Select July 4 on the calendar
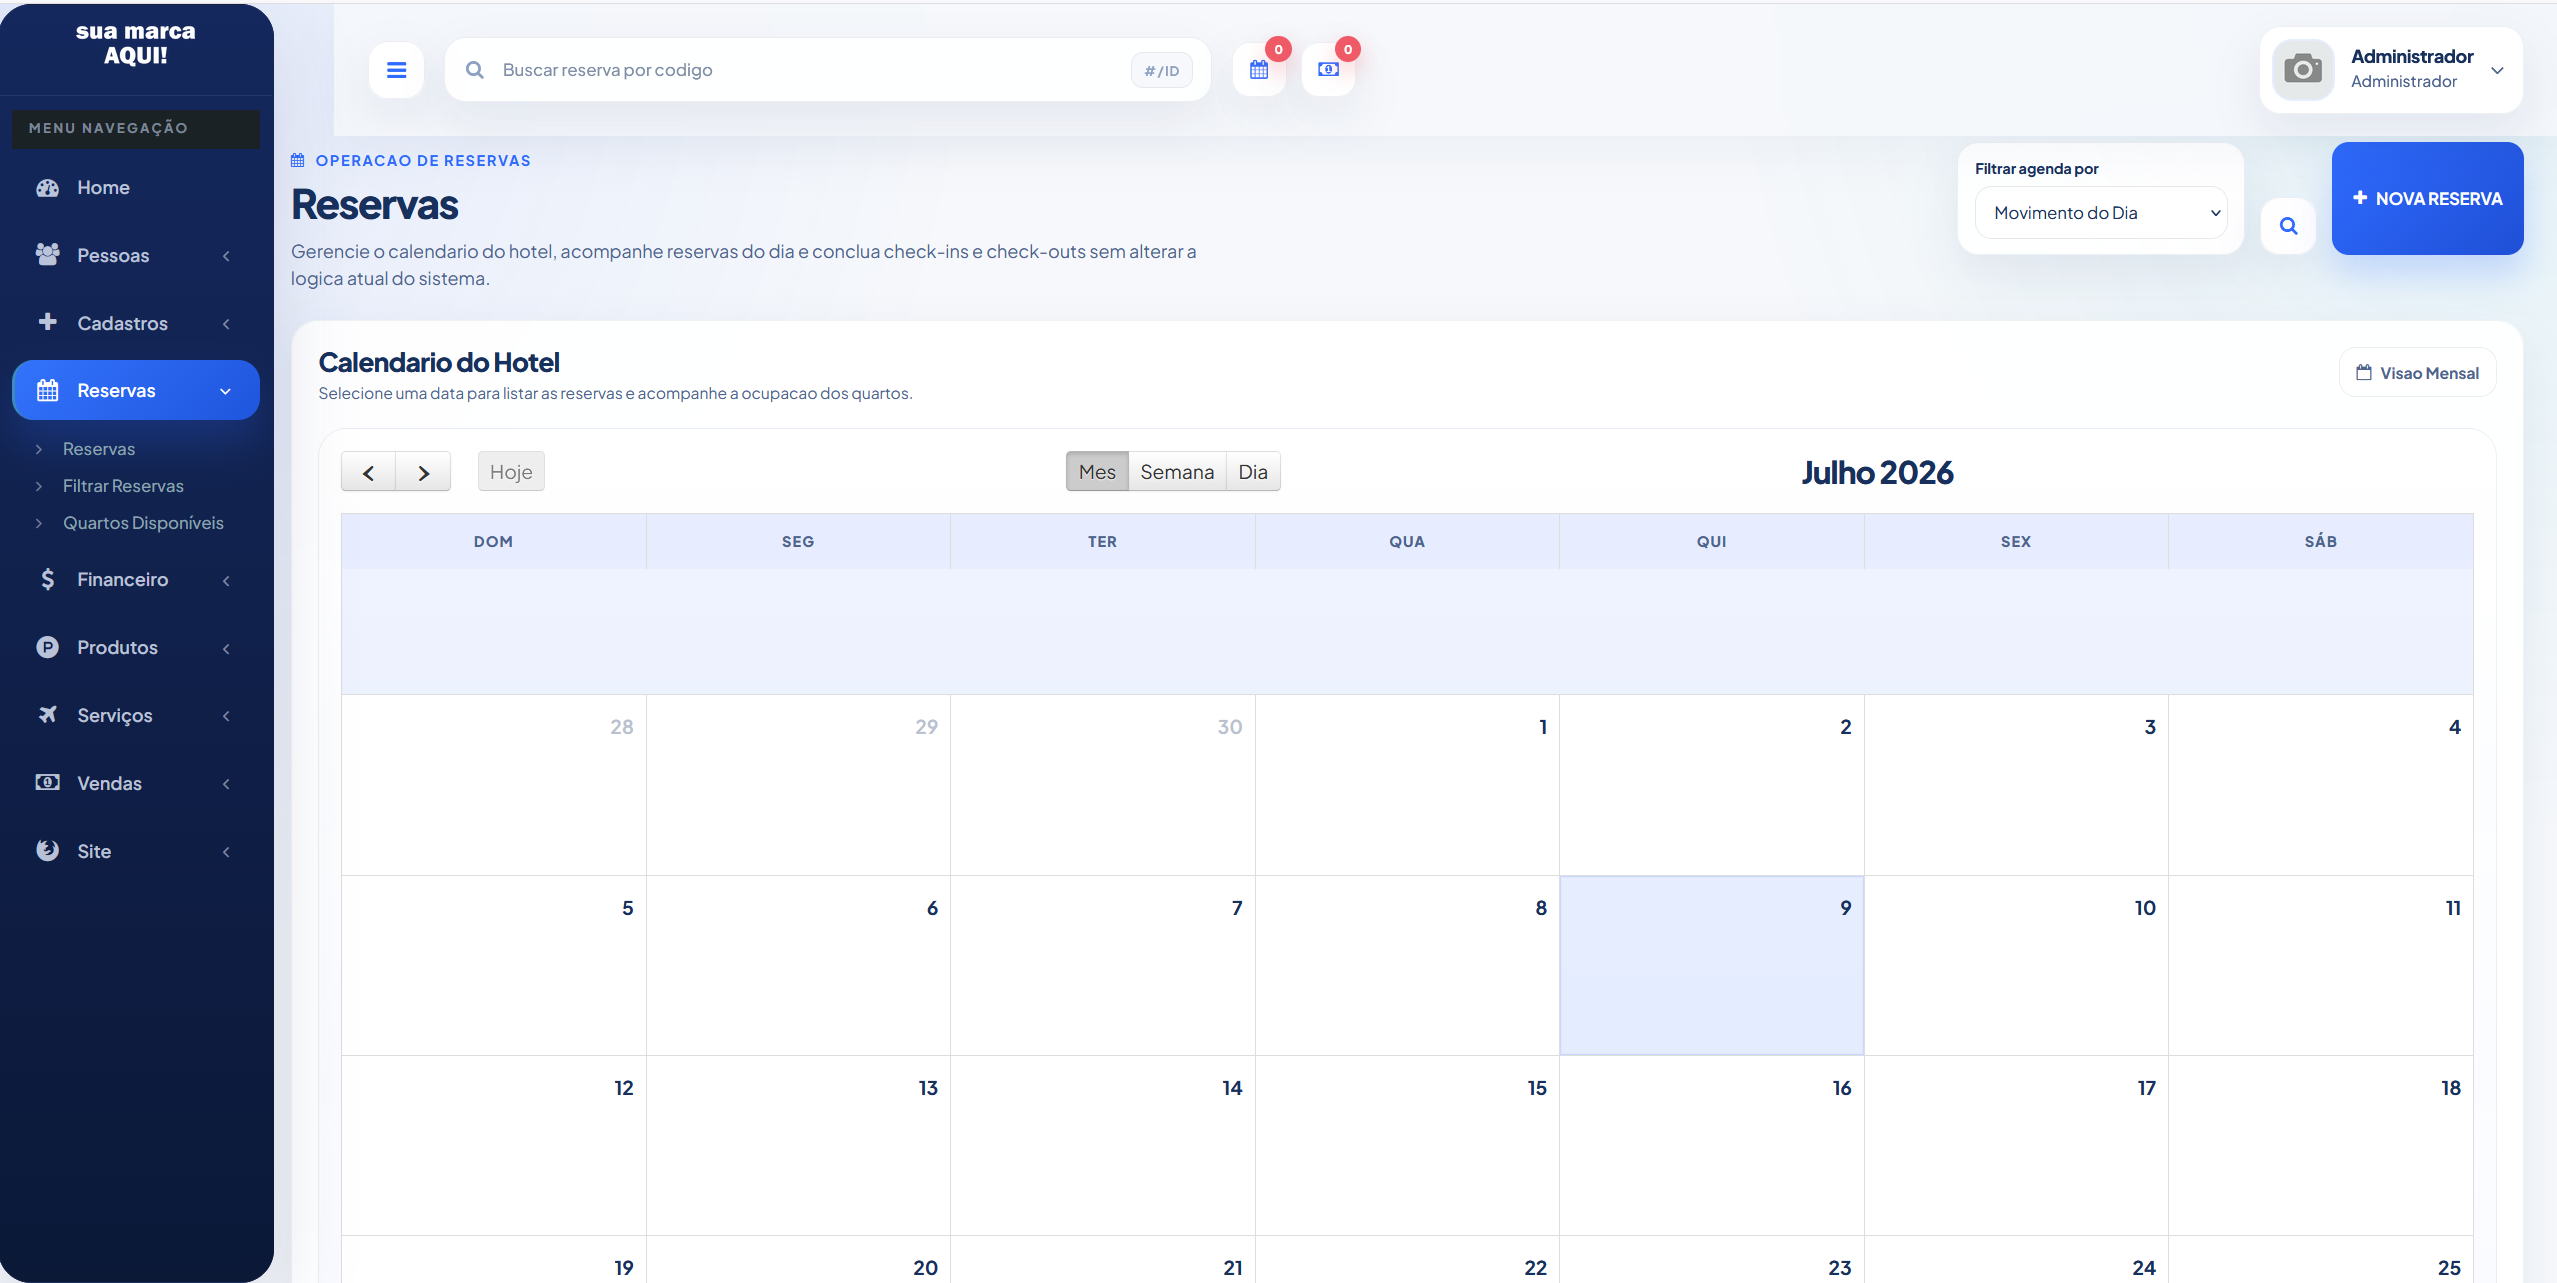Screen dimensions: 2557x1283 [2320, 785]
